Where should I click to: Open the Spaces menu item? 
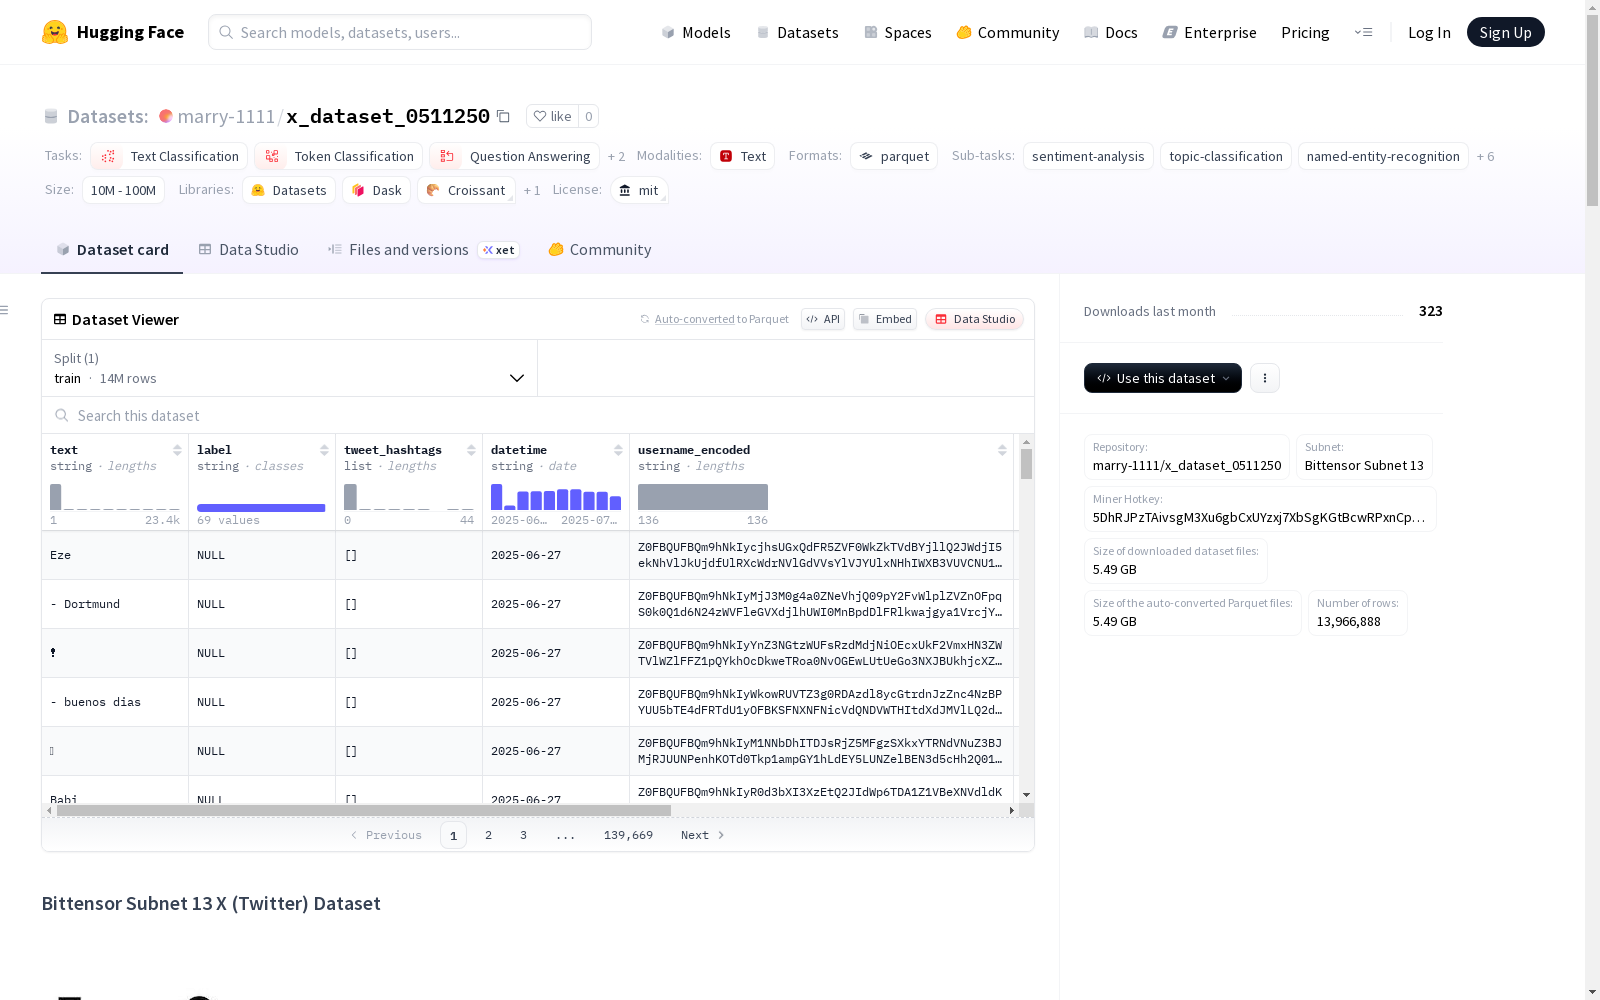[897, 32]
